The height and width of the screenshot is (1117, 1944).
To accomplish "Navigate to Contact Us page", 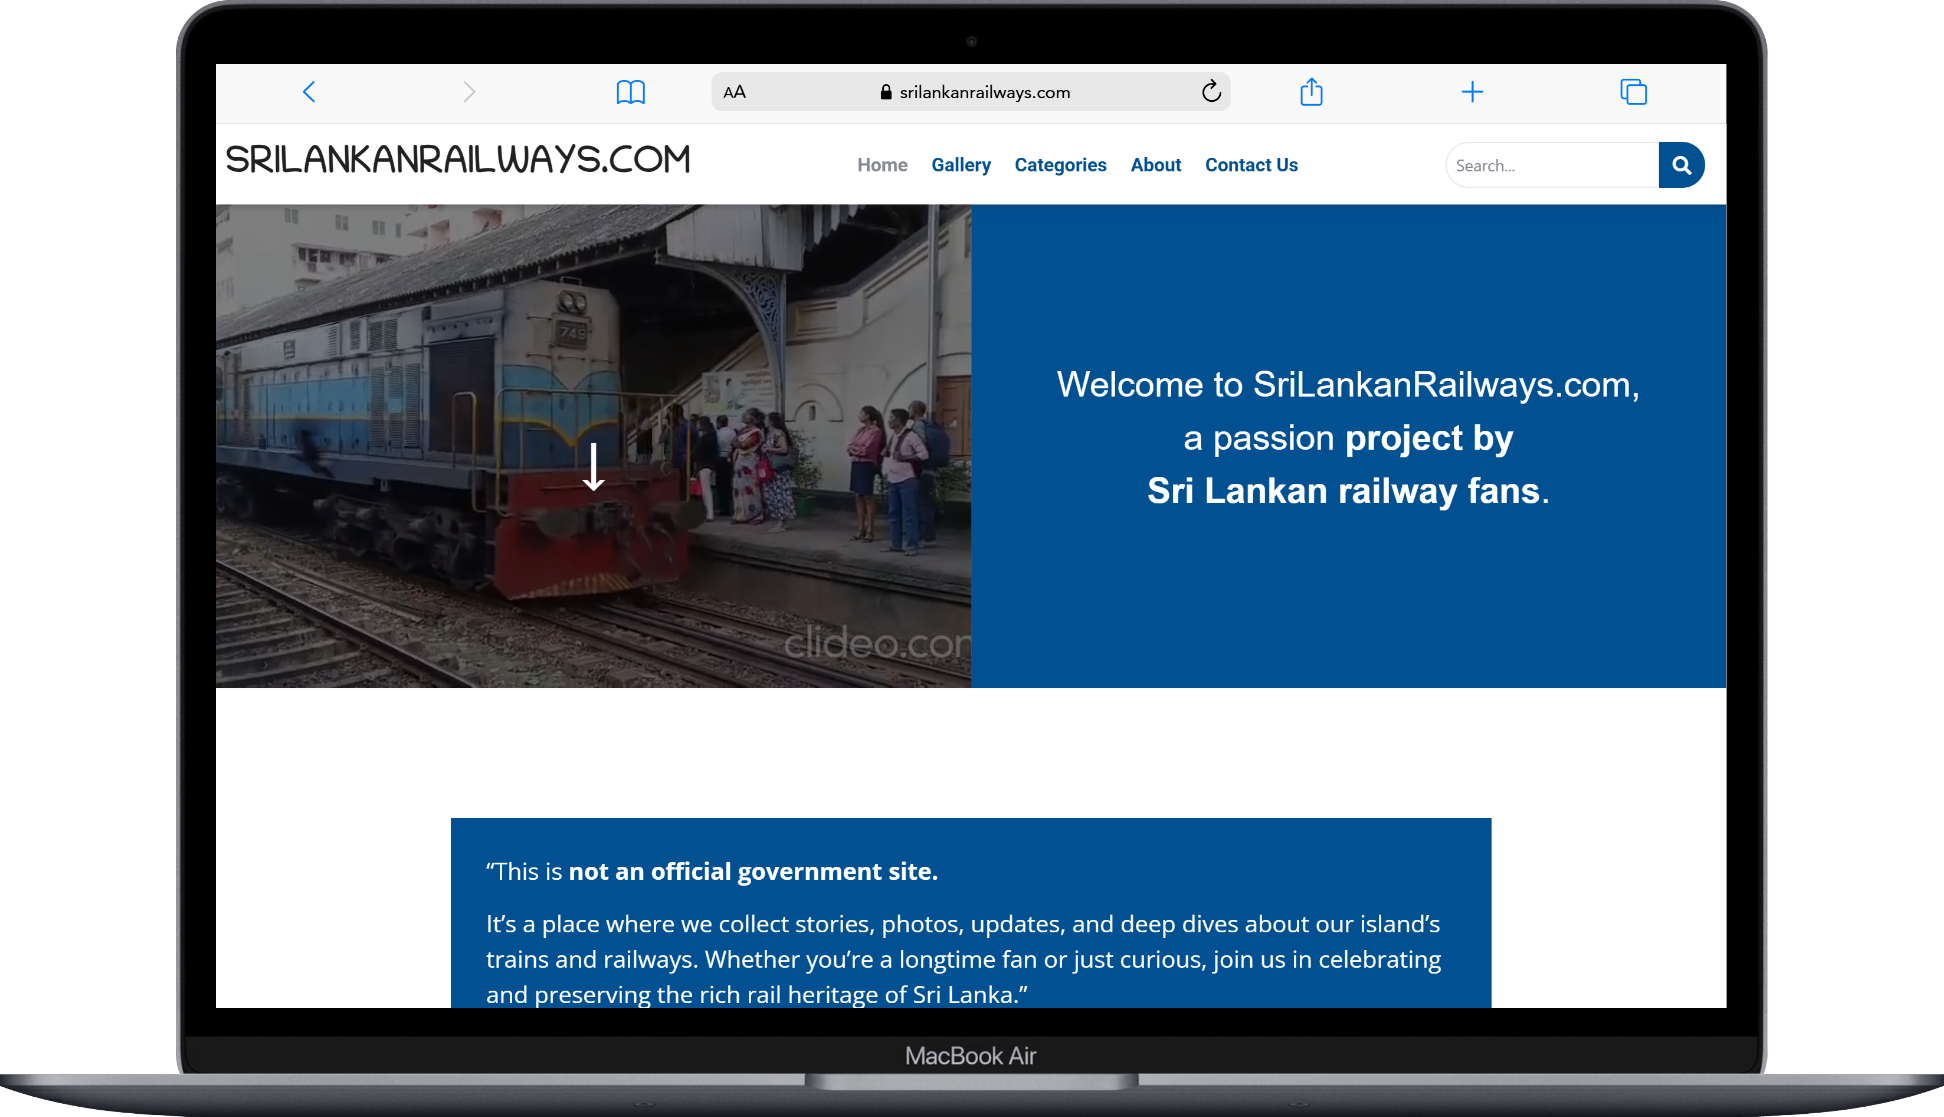I will [x=1251, y=165].
